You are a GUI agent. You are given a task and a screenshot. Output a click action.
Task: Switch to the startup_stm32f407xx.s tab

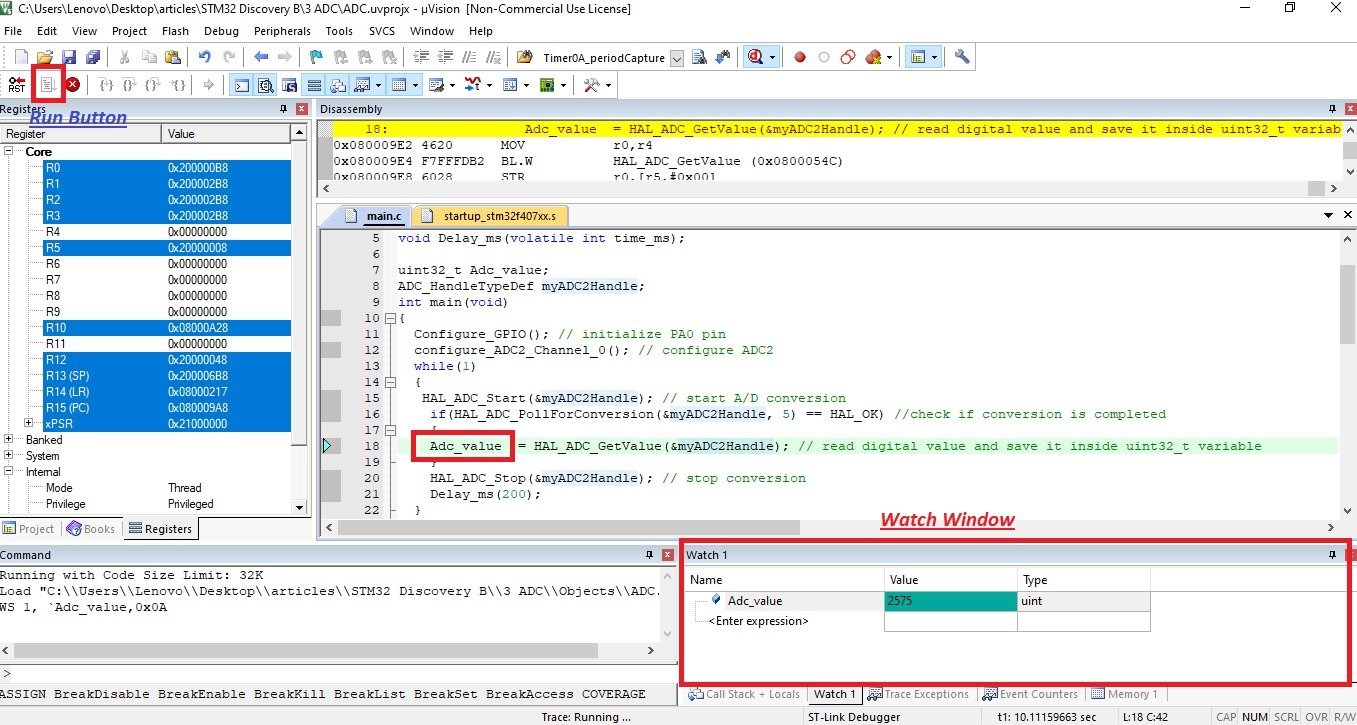click(x=492, y=215)
